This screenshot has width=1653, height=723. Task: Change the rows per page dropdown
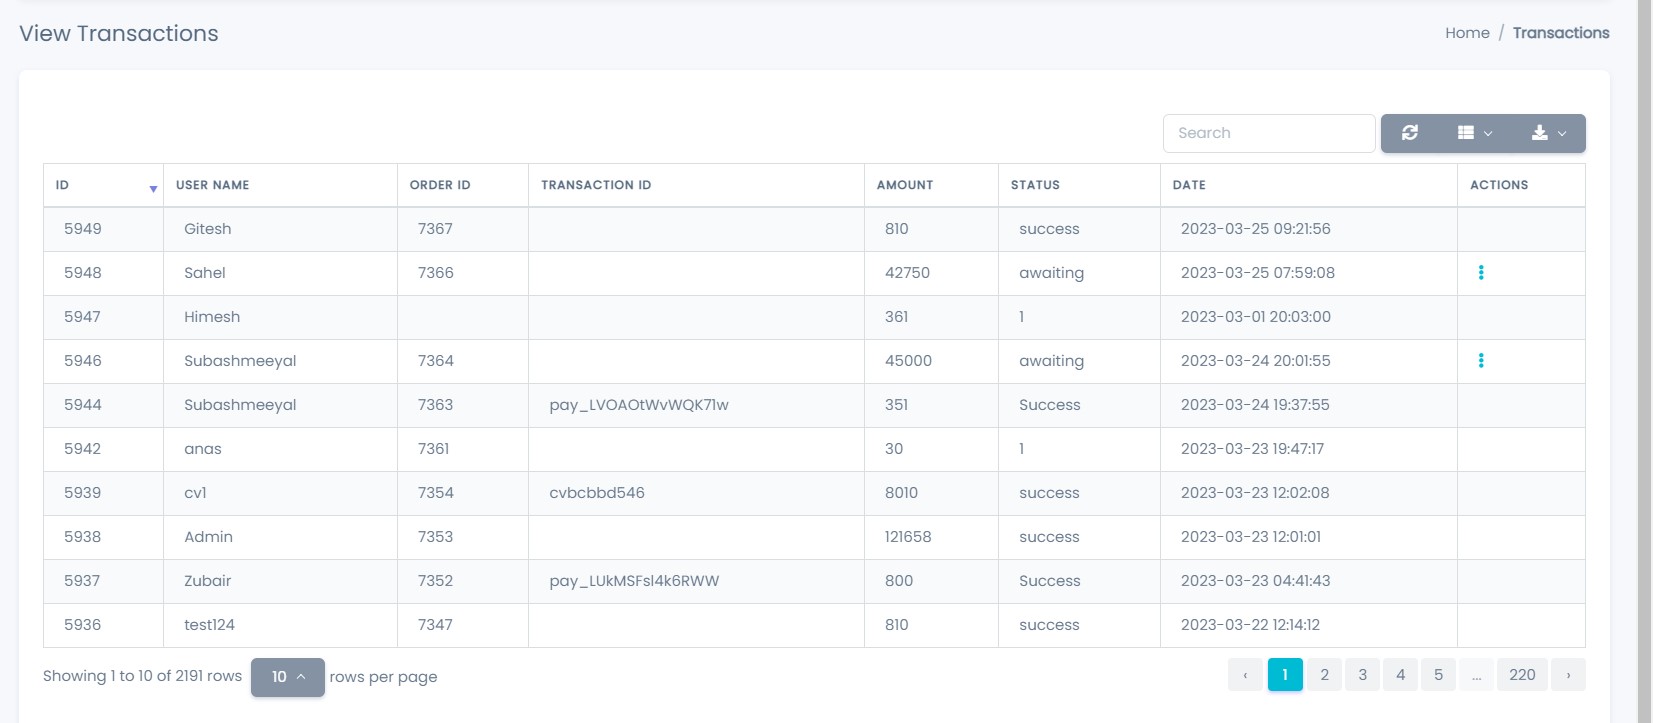[287, 677]
